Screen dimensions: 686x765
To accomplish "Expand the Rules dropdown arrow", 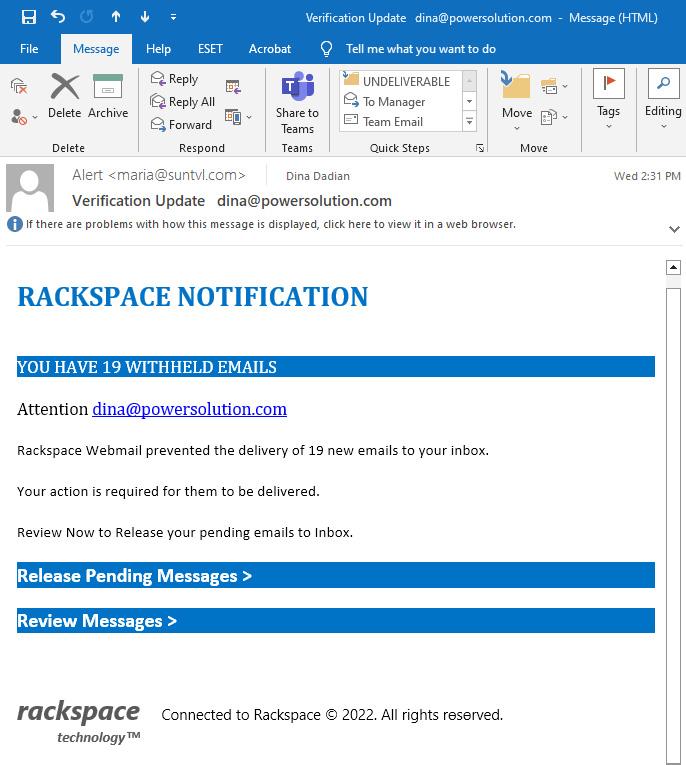I will pos(565,86).
